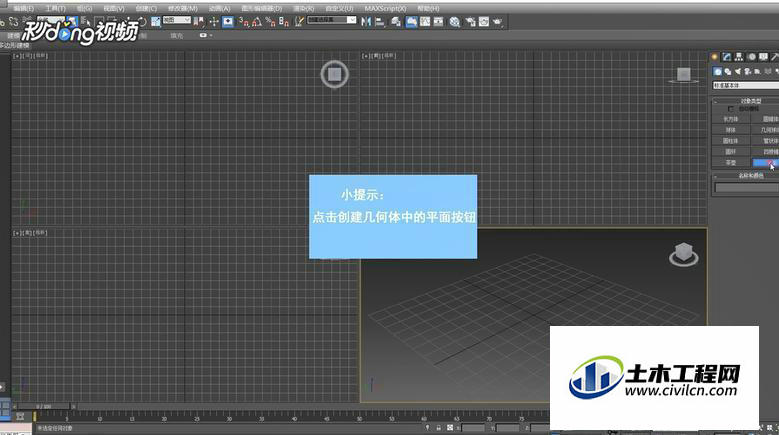Select the Geometry category icon
Viewport: 779px width, 435px height.
(717, 72)
